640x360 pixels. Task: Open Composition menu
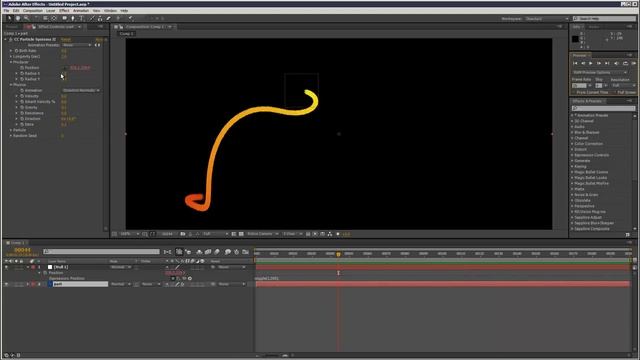[33, 11]
